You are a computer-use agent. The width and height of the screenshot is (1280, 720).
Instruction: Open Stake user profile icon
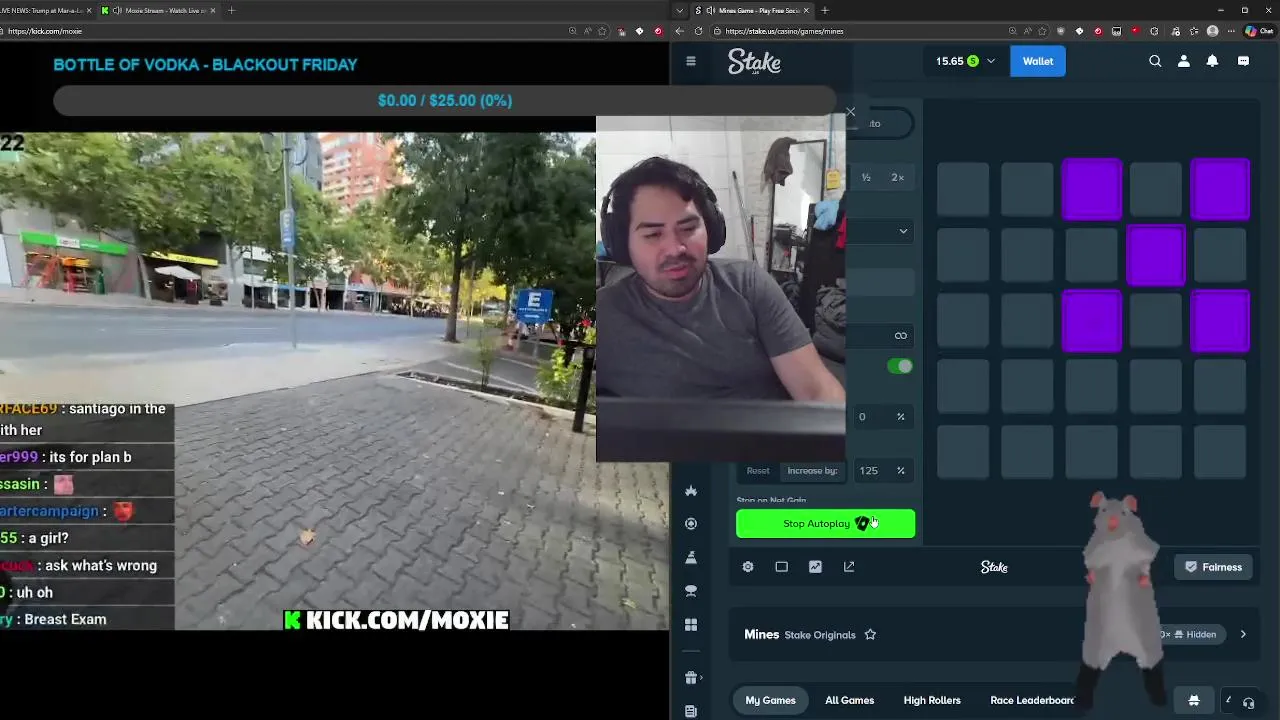[1184, 61]
